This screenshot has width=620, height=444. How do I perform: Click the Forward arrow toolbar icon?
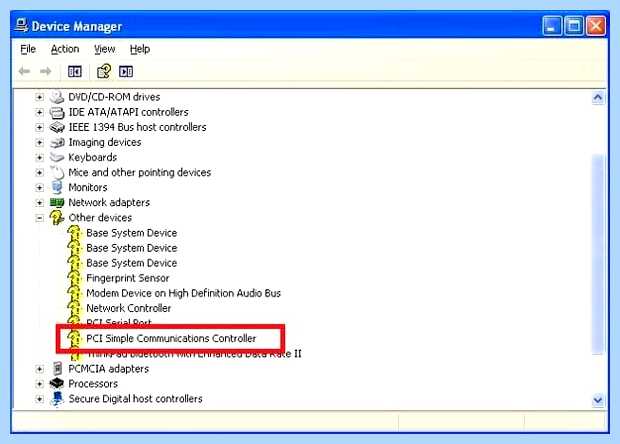[x=45, y=72]
